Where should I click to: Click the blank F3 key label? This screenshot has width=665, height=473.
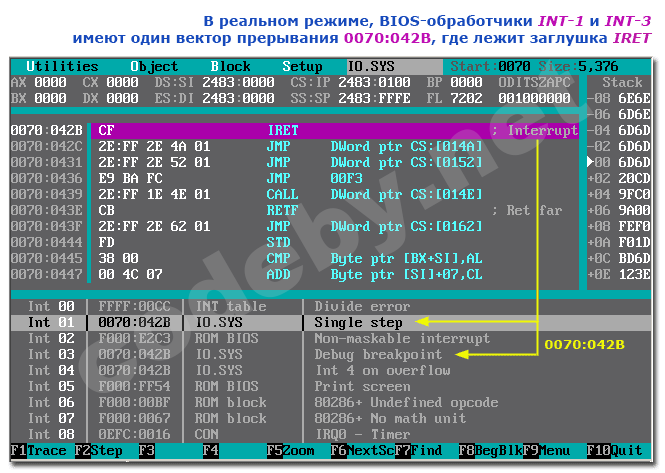(x=147, y=451)
